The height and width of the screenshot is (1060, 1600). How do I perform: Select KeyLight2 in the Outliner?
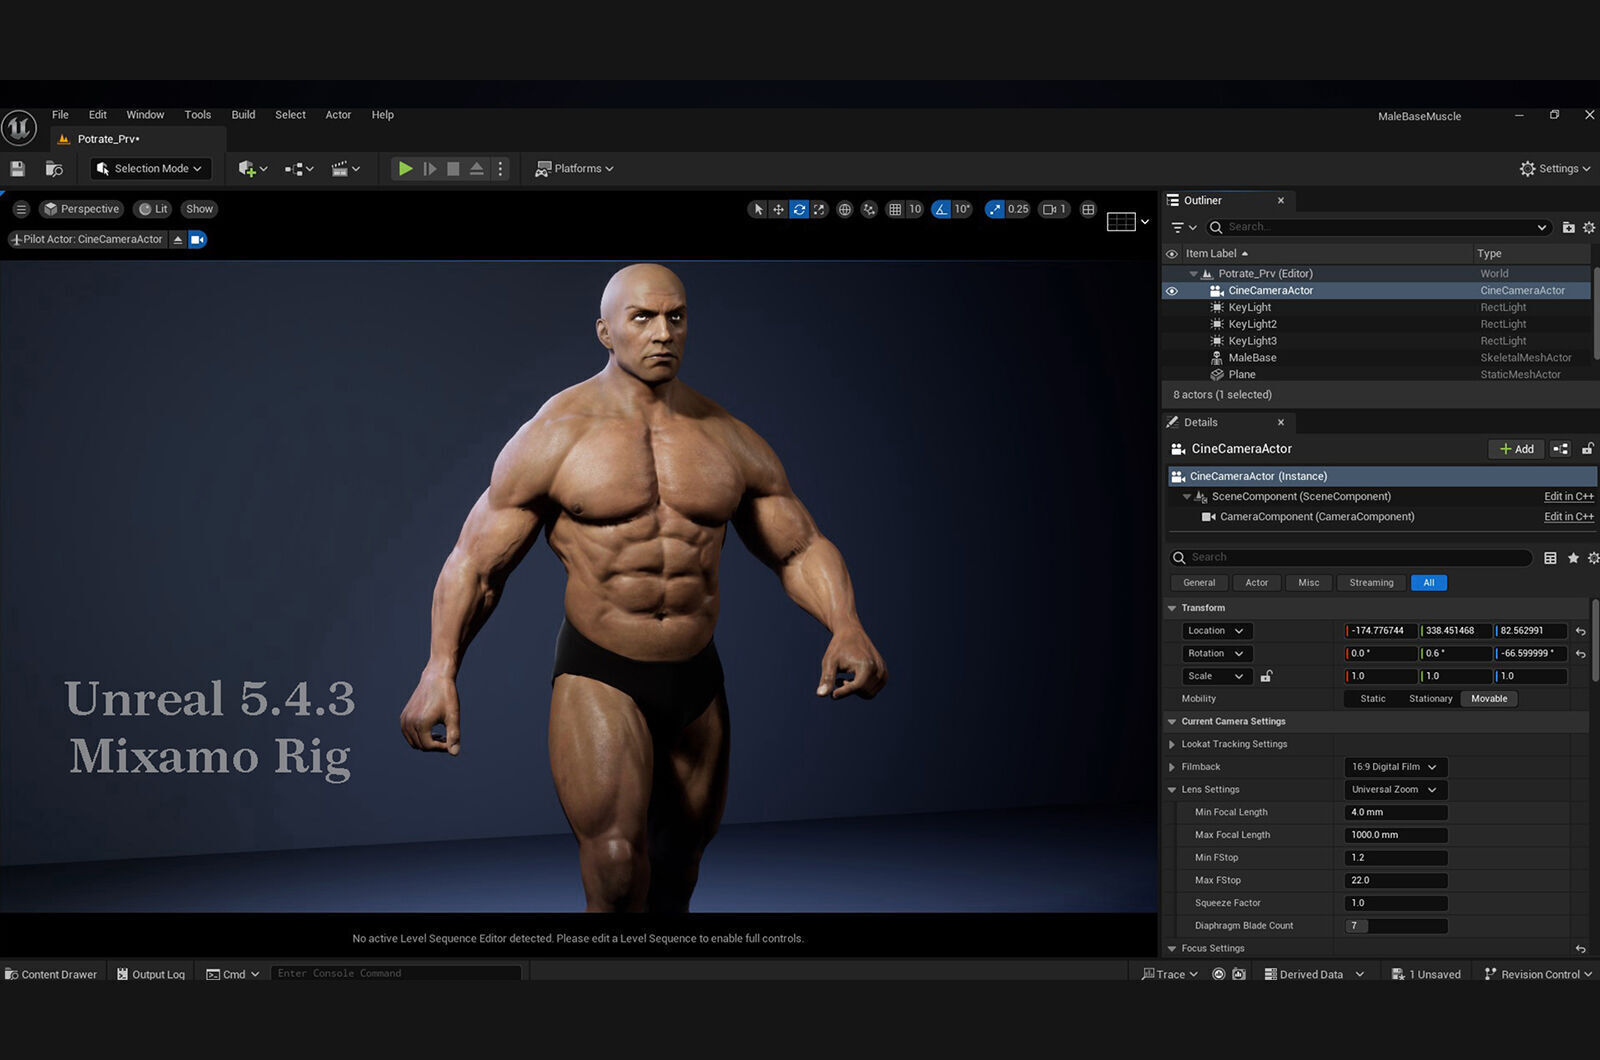[1252, 324]
